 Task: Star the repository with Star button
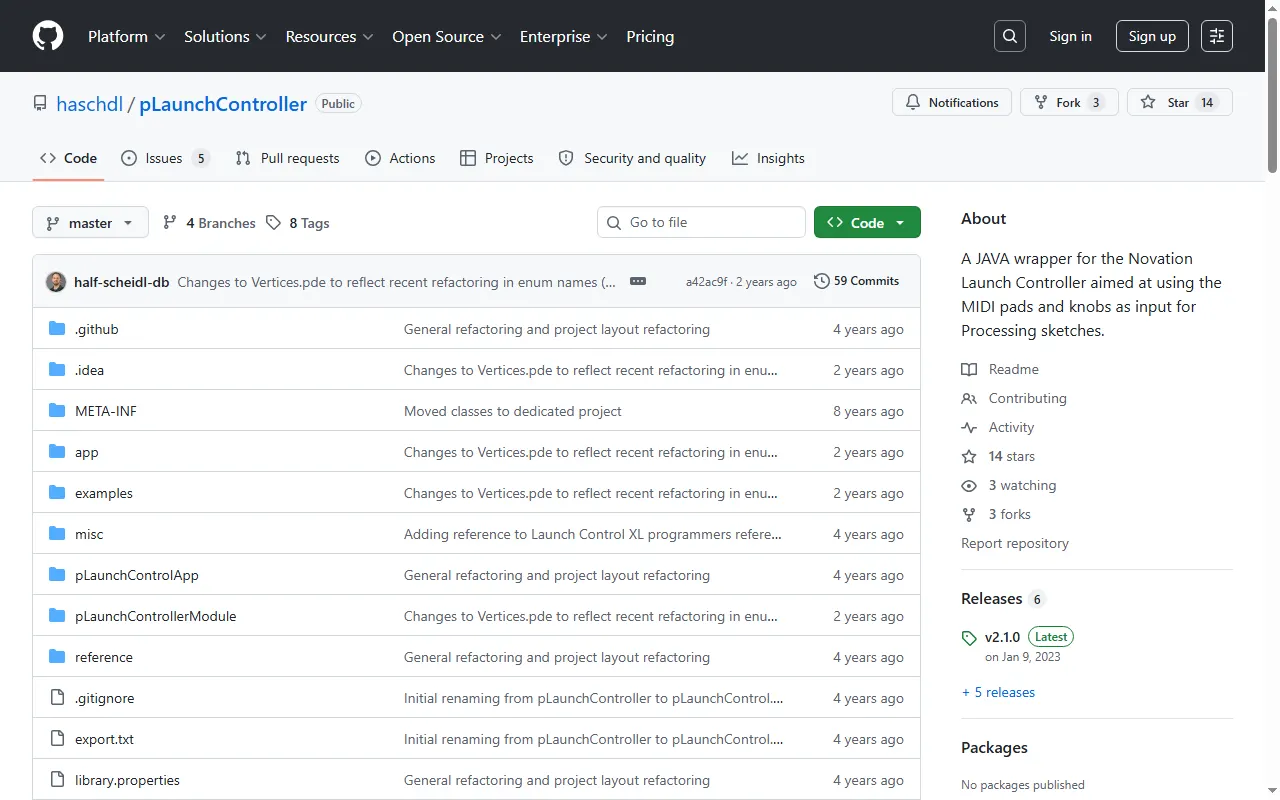tap(1180, 102)
